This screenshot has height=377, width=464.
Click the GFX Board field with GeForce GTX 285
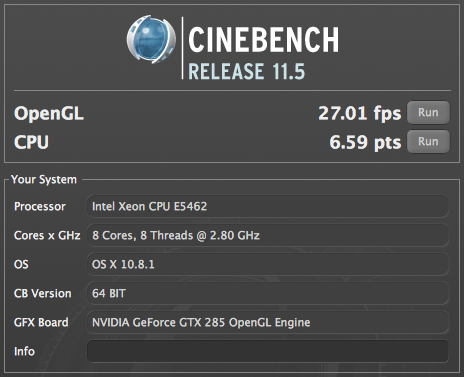click(268, 322)
